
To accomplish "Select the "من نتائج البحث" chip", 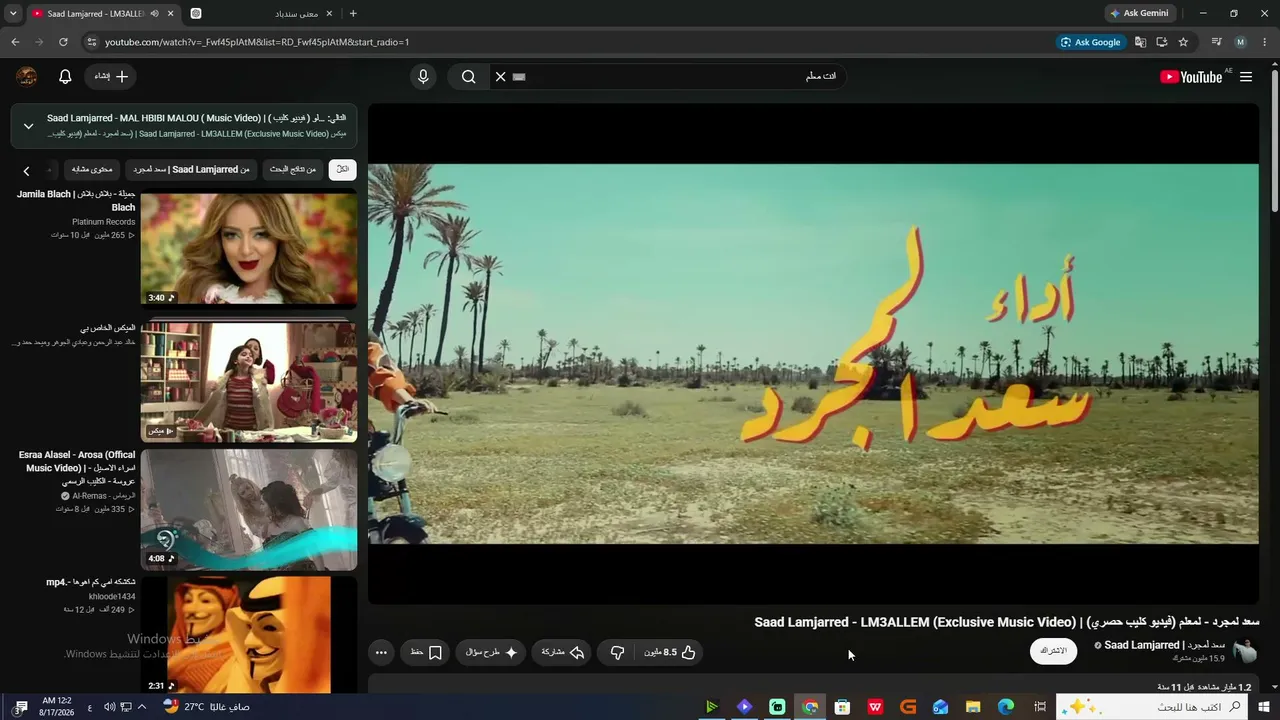I will point(293,170).
